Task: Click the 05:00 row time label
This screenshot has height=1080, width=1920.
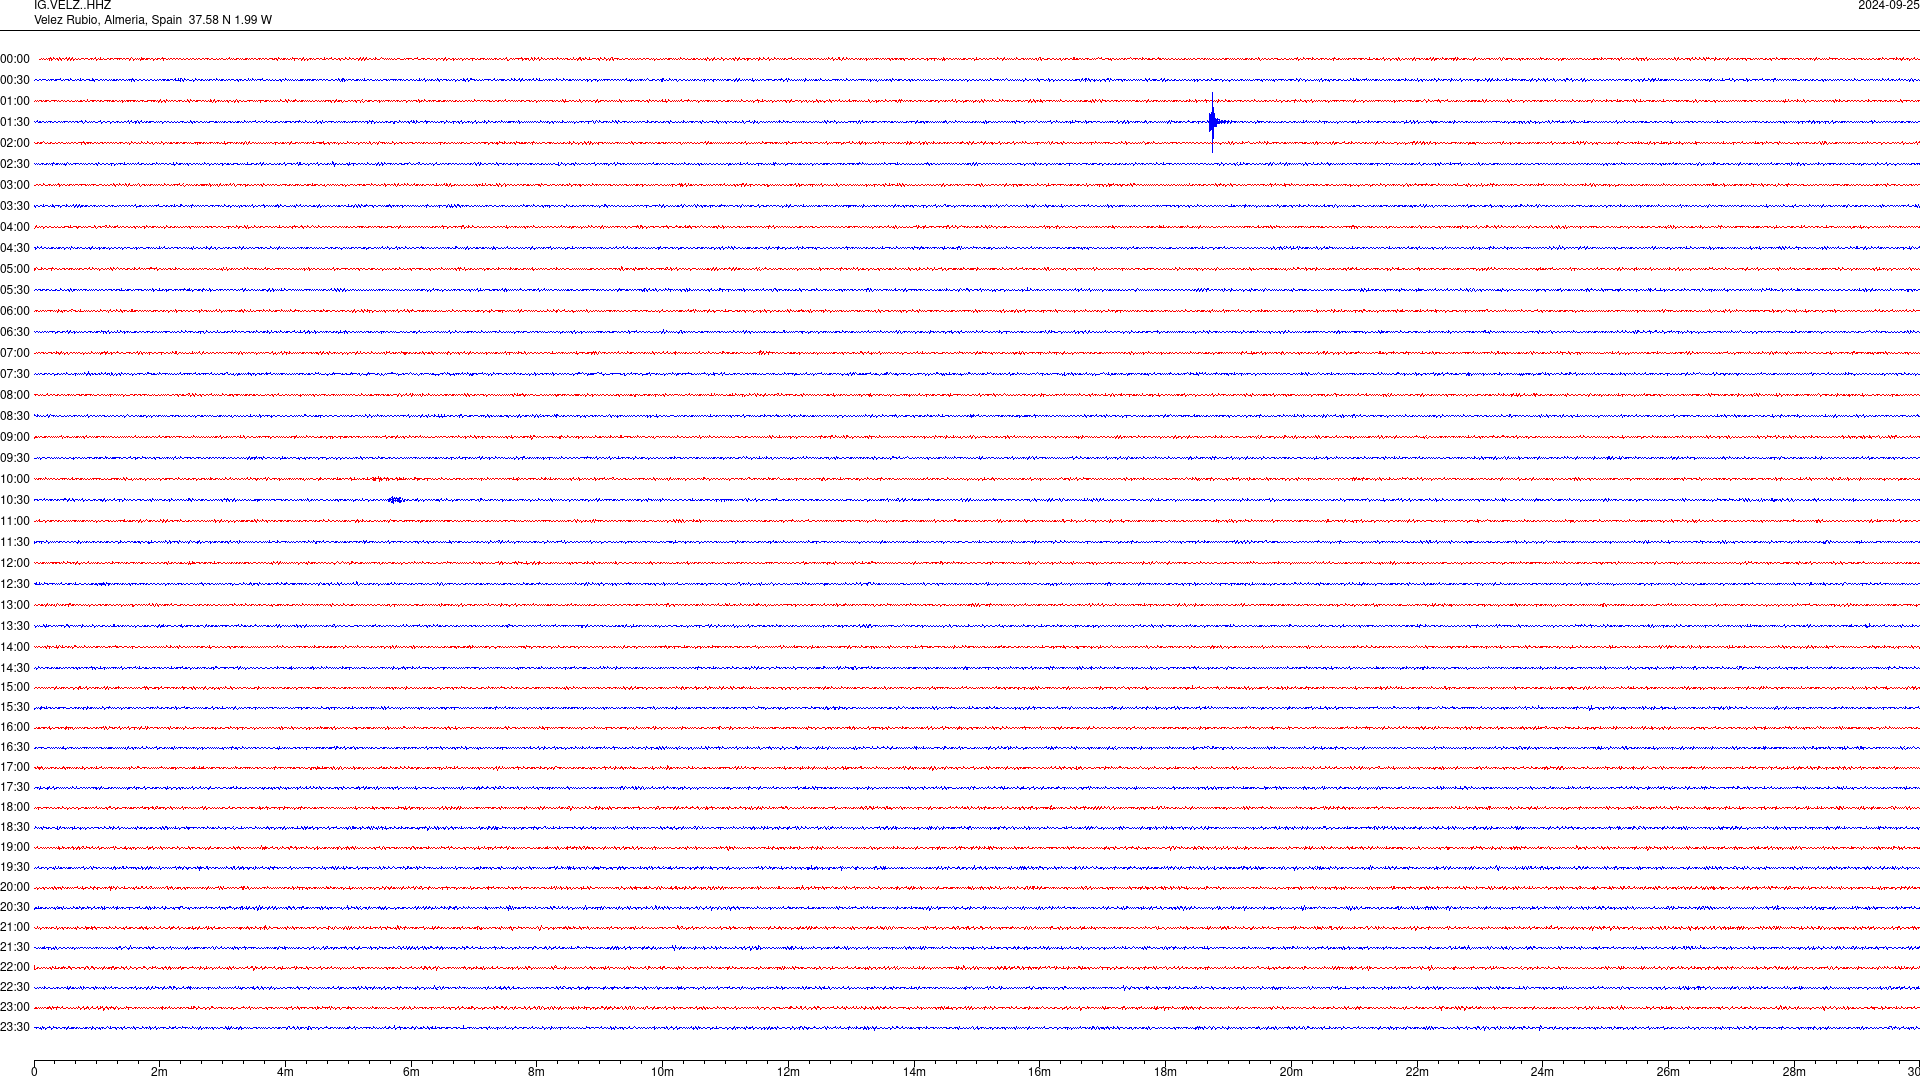Action: (15, 269)
